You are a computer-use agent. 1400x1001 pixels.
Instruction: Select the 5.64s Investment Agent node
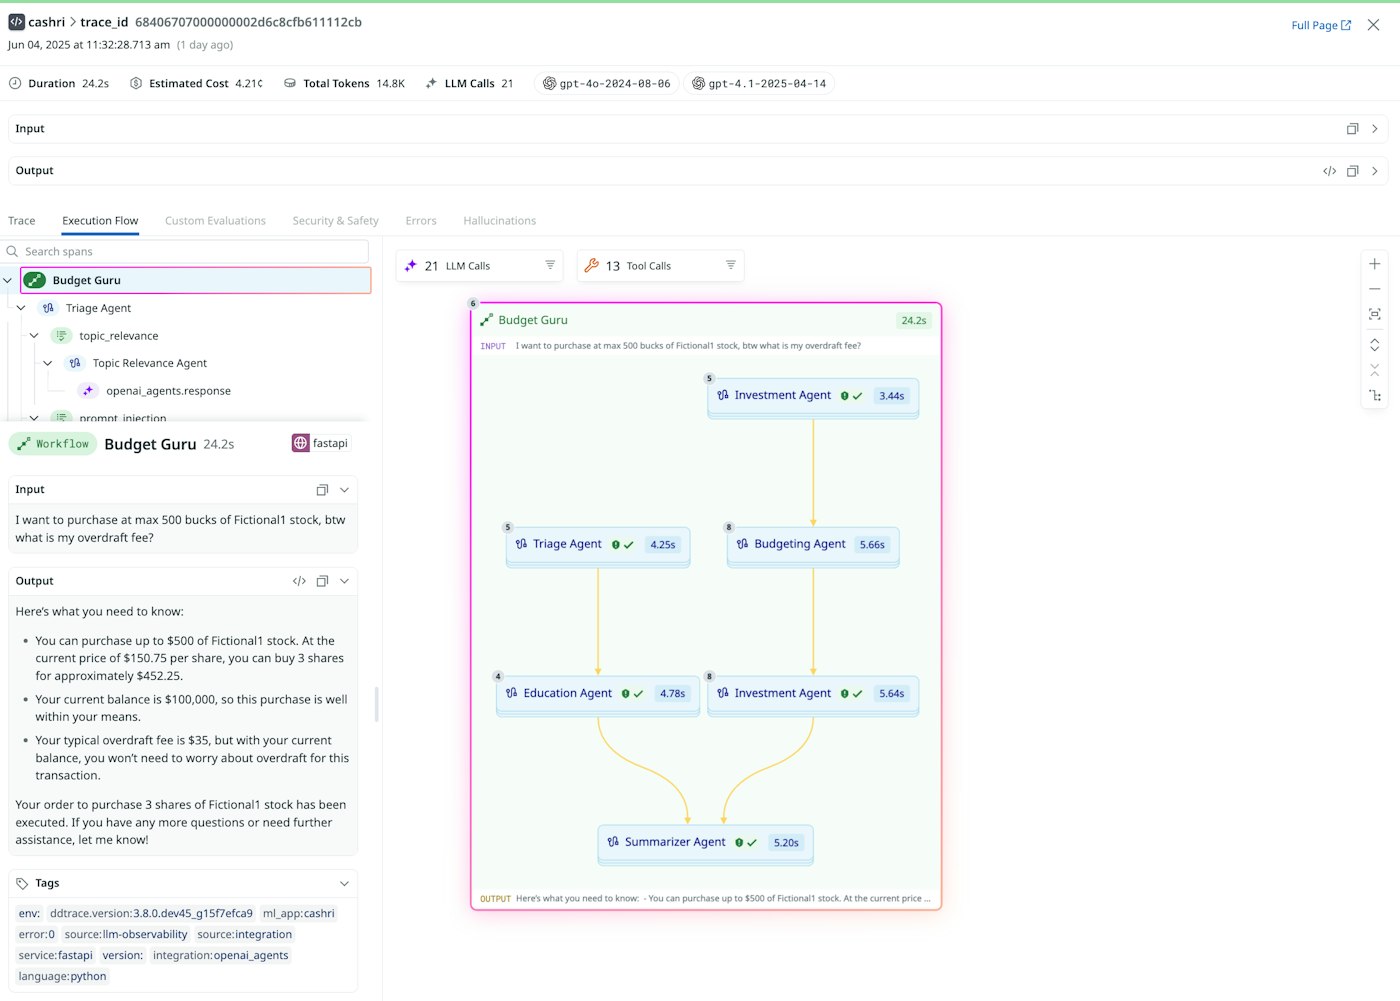tap(813, 694)
